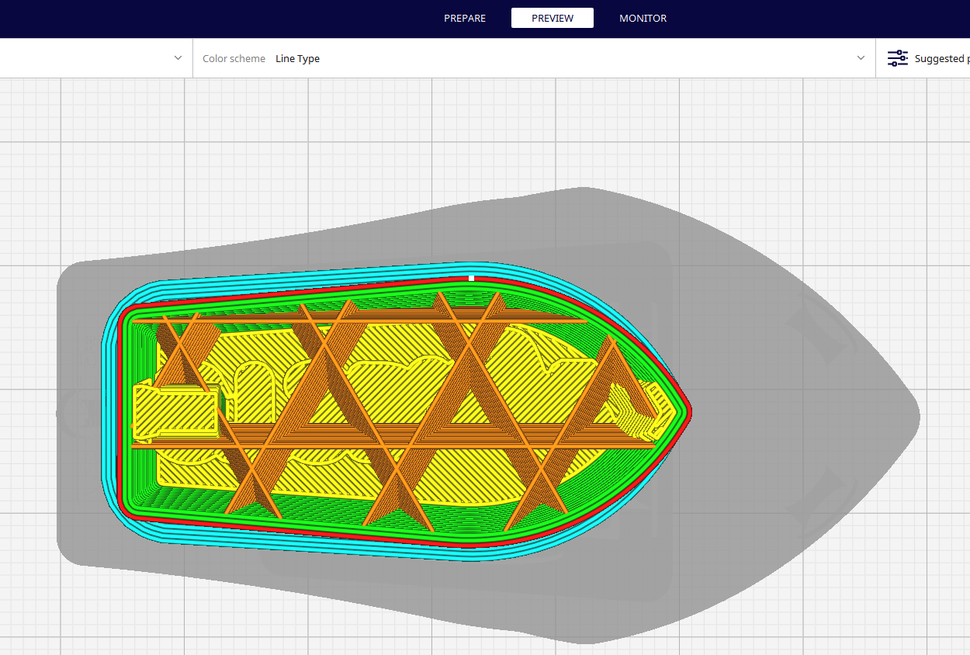Expand the empty dropdown at the top left
This screenshot has height=655, width=970.
178,57
